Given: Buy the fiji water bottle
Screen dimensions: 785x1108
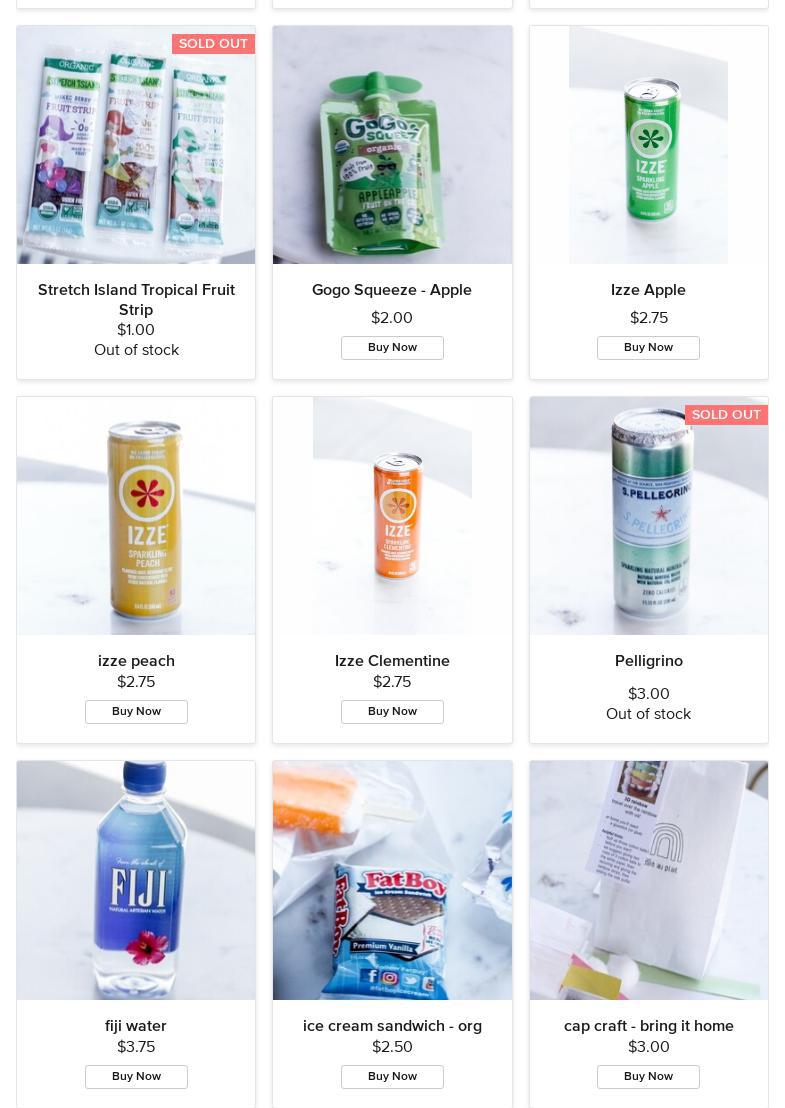Looking at the screenshot, I should 136,1076.
